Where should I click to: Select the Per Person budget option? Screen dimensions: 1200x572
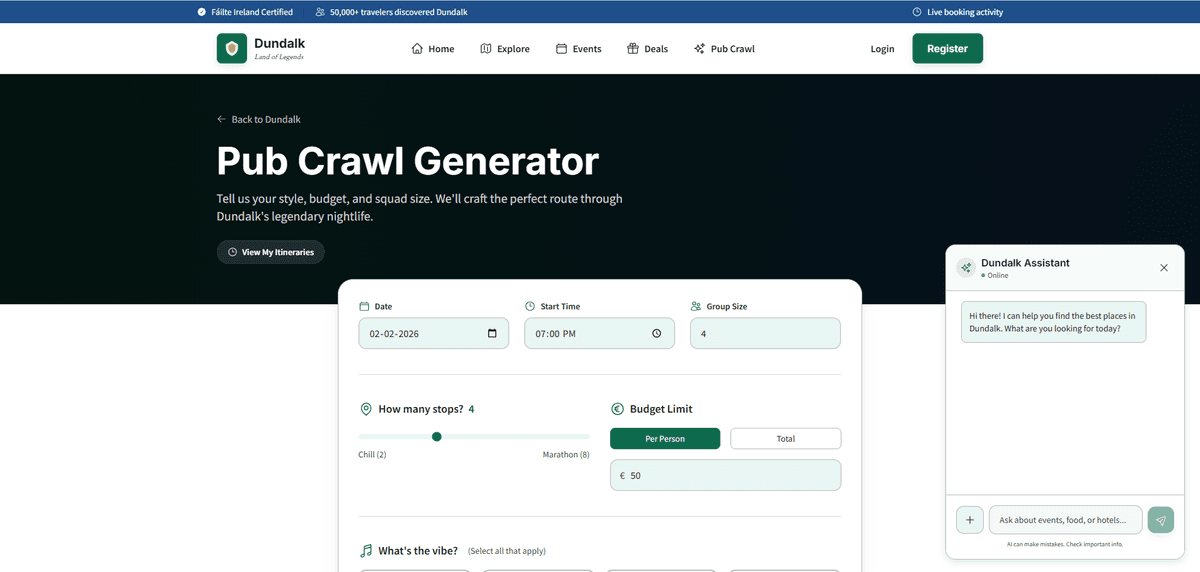coord(665,439)
